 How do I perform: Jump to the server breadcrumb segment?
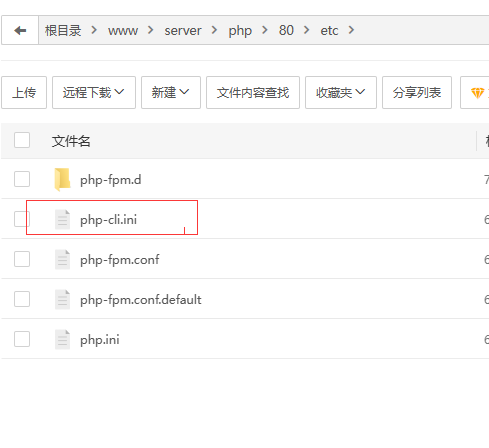click(183, 31)
